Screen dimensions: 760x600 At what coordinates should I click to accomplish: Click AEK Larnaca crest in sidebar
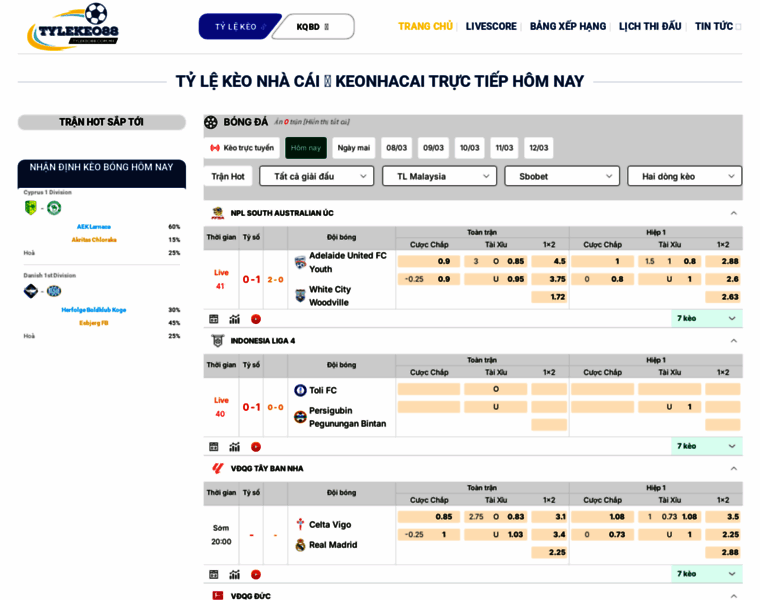pyautogui.click(x=31, y=208)
